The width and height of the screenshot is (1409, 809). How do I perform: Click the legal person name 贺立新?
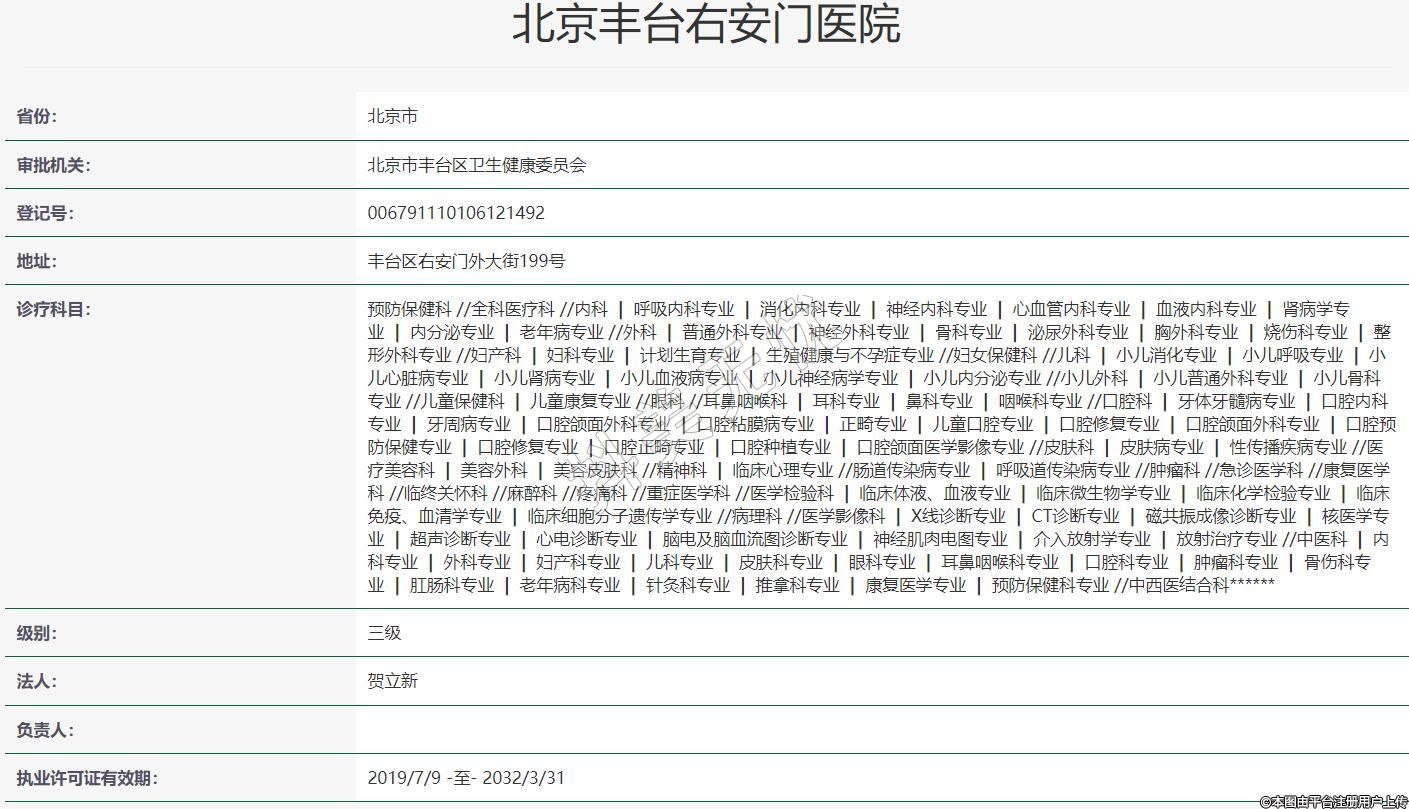pyautogui.click(x=392, y=681)
